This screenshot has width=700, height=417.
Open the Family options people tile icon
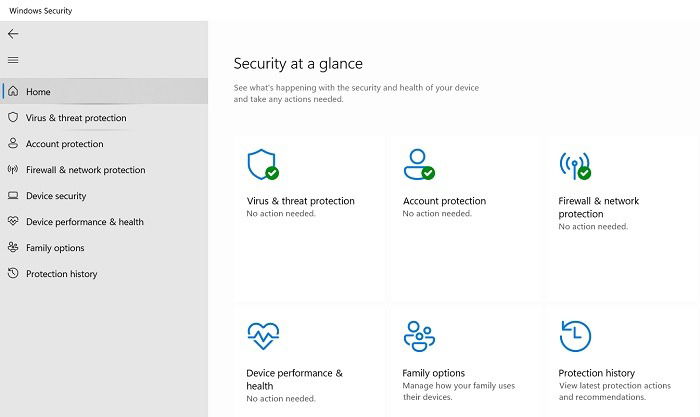coord(419,336)
